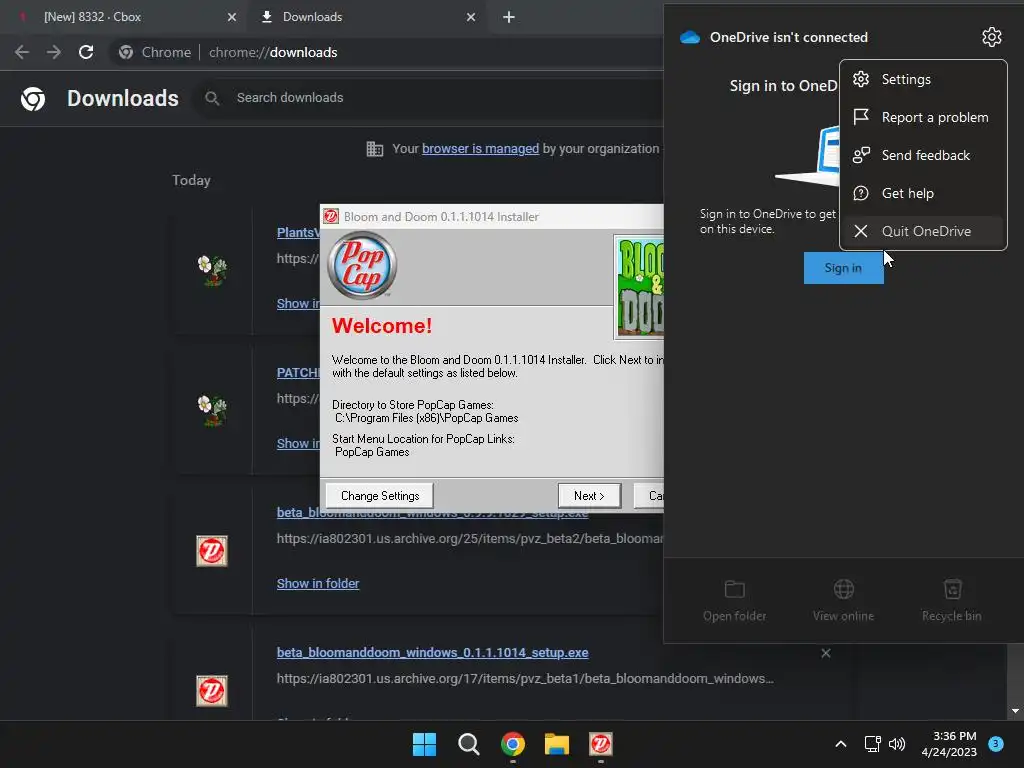1024x768 pixels.
Task: Click flower file icon of PlantsV download
Action: [x=212, y=270]
